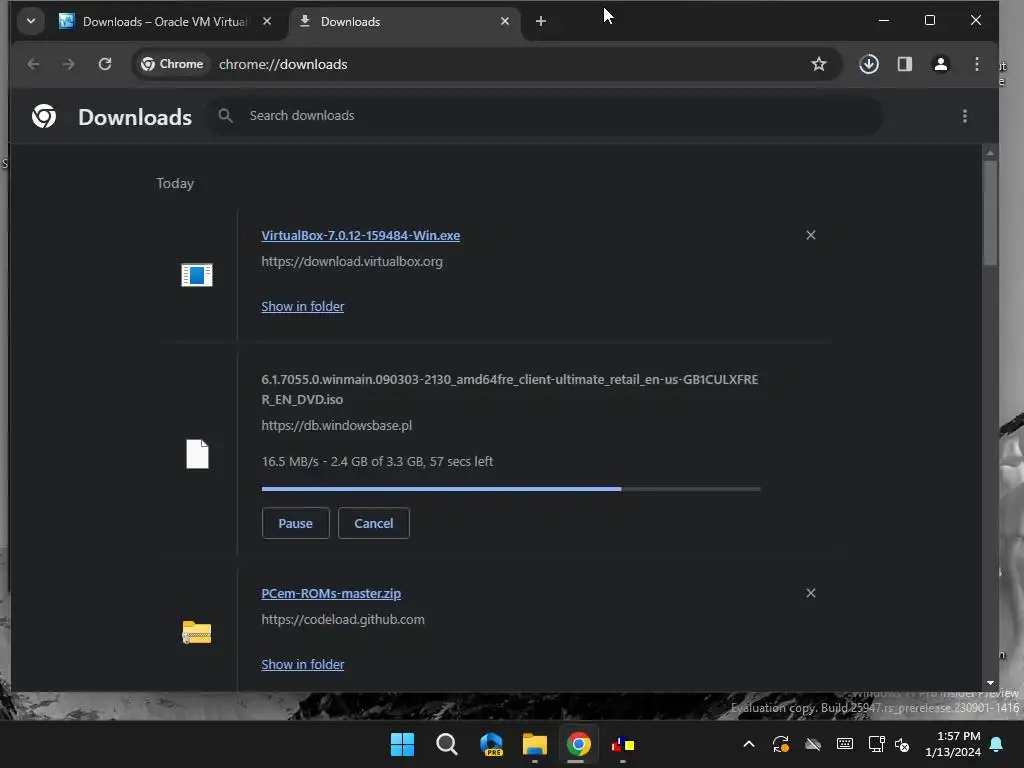The height and width of the screenshot is (768, 1024).
Task: Click the sync update tray icon
Action: (x=781, y=744)
